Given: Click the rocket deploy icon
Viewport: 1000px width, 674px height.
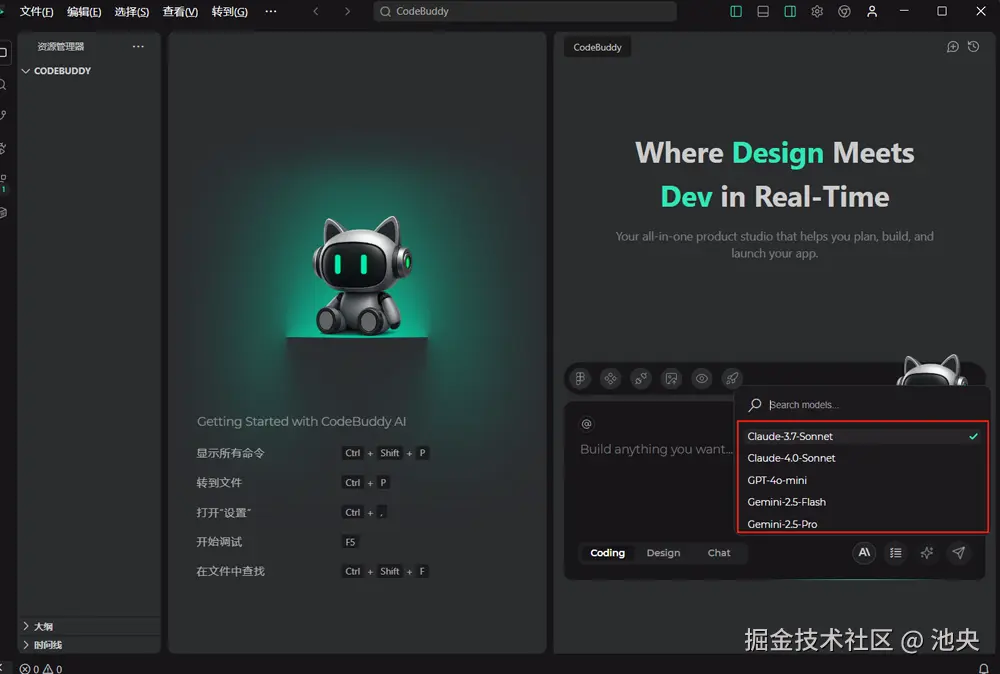Looking at the screenshot, I should click(732, 379).
